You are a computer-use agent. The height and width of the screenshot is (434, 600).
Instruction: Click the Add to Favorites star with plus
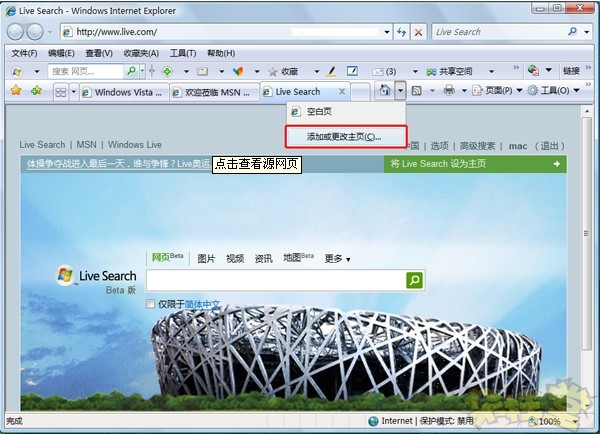(36, 91)
